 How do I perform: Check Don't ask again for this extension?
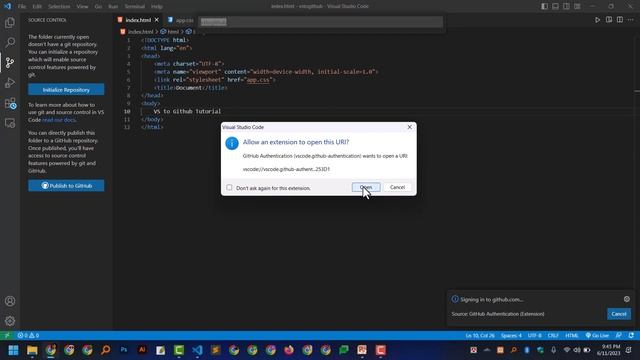229,187
